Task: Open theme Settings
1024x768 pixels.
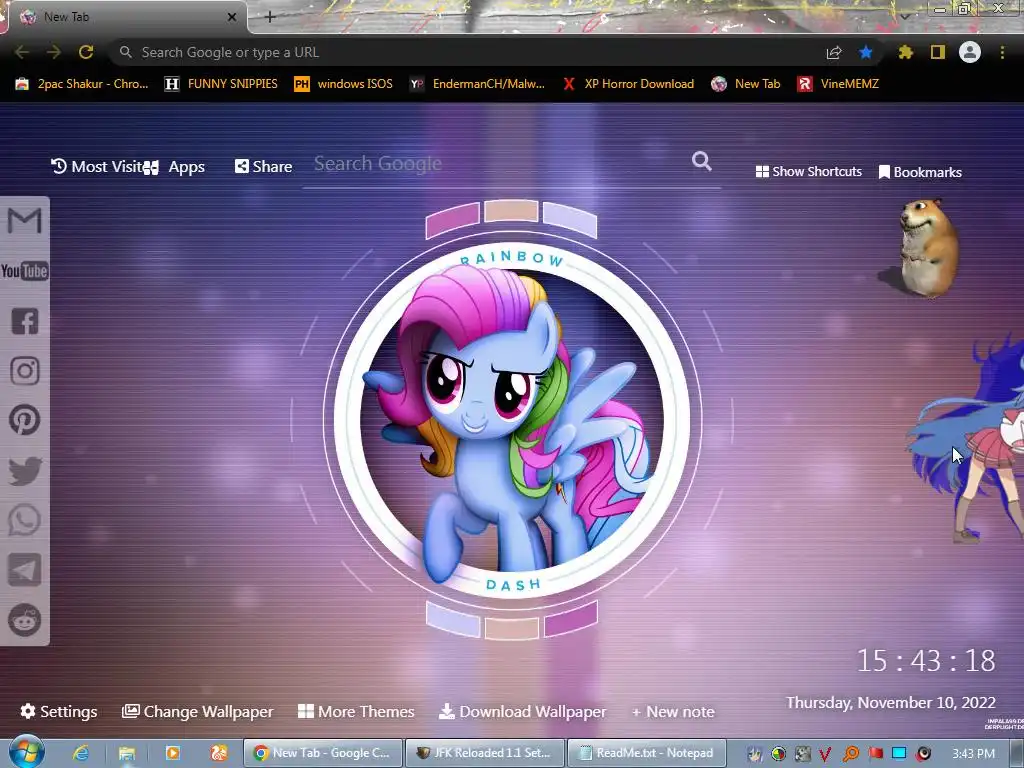Action: [x=59, y=711]
